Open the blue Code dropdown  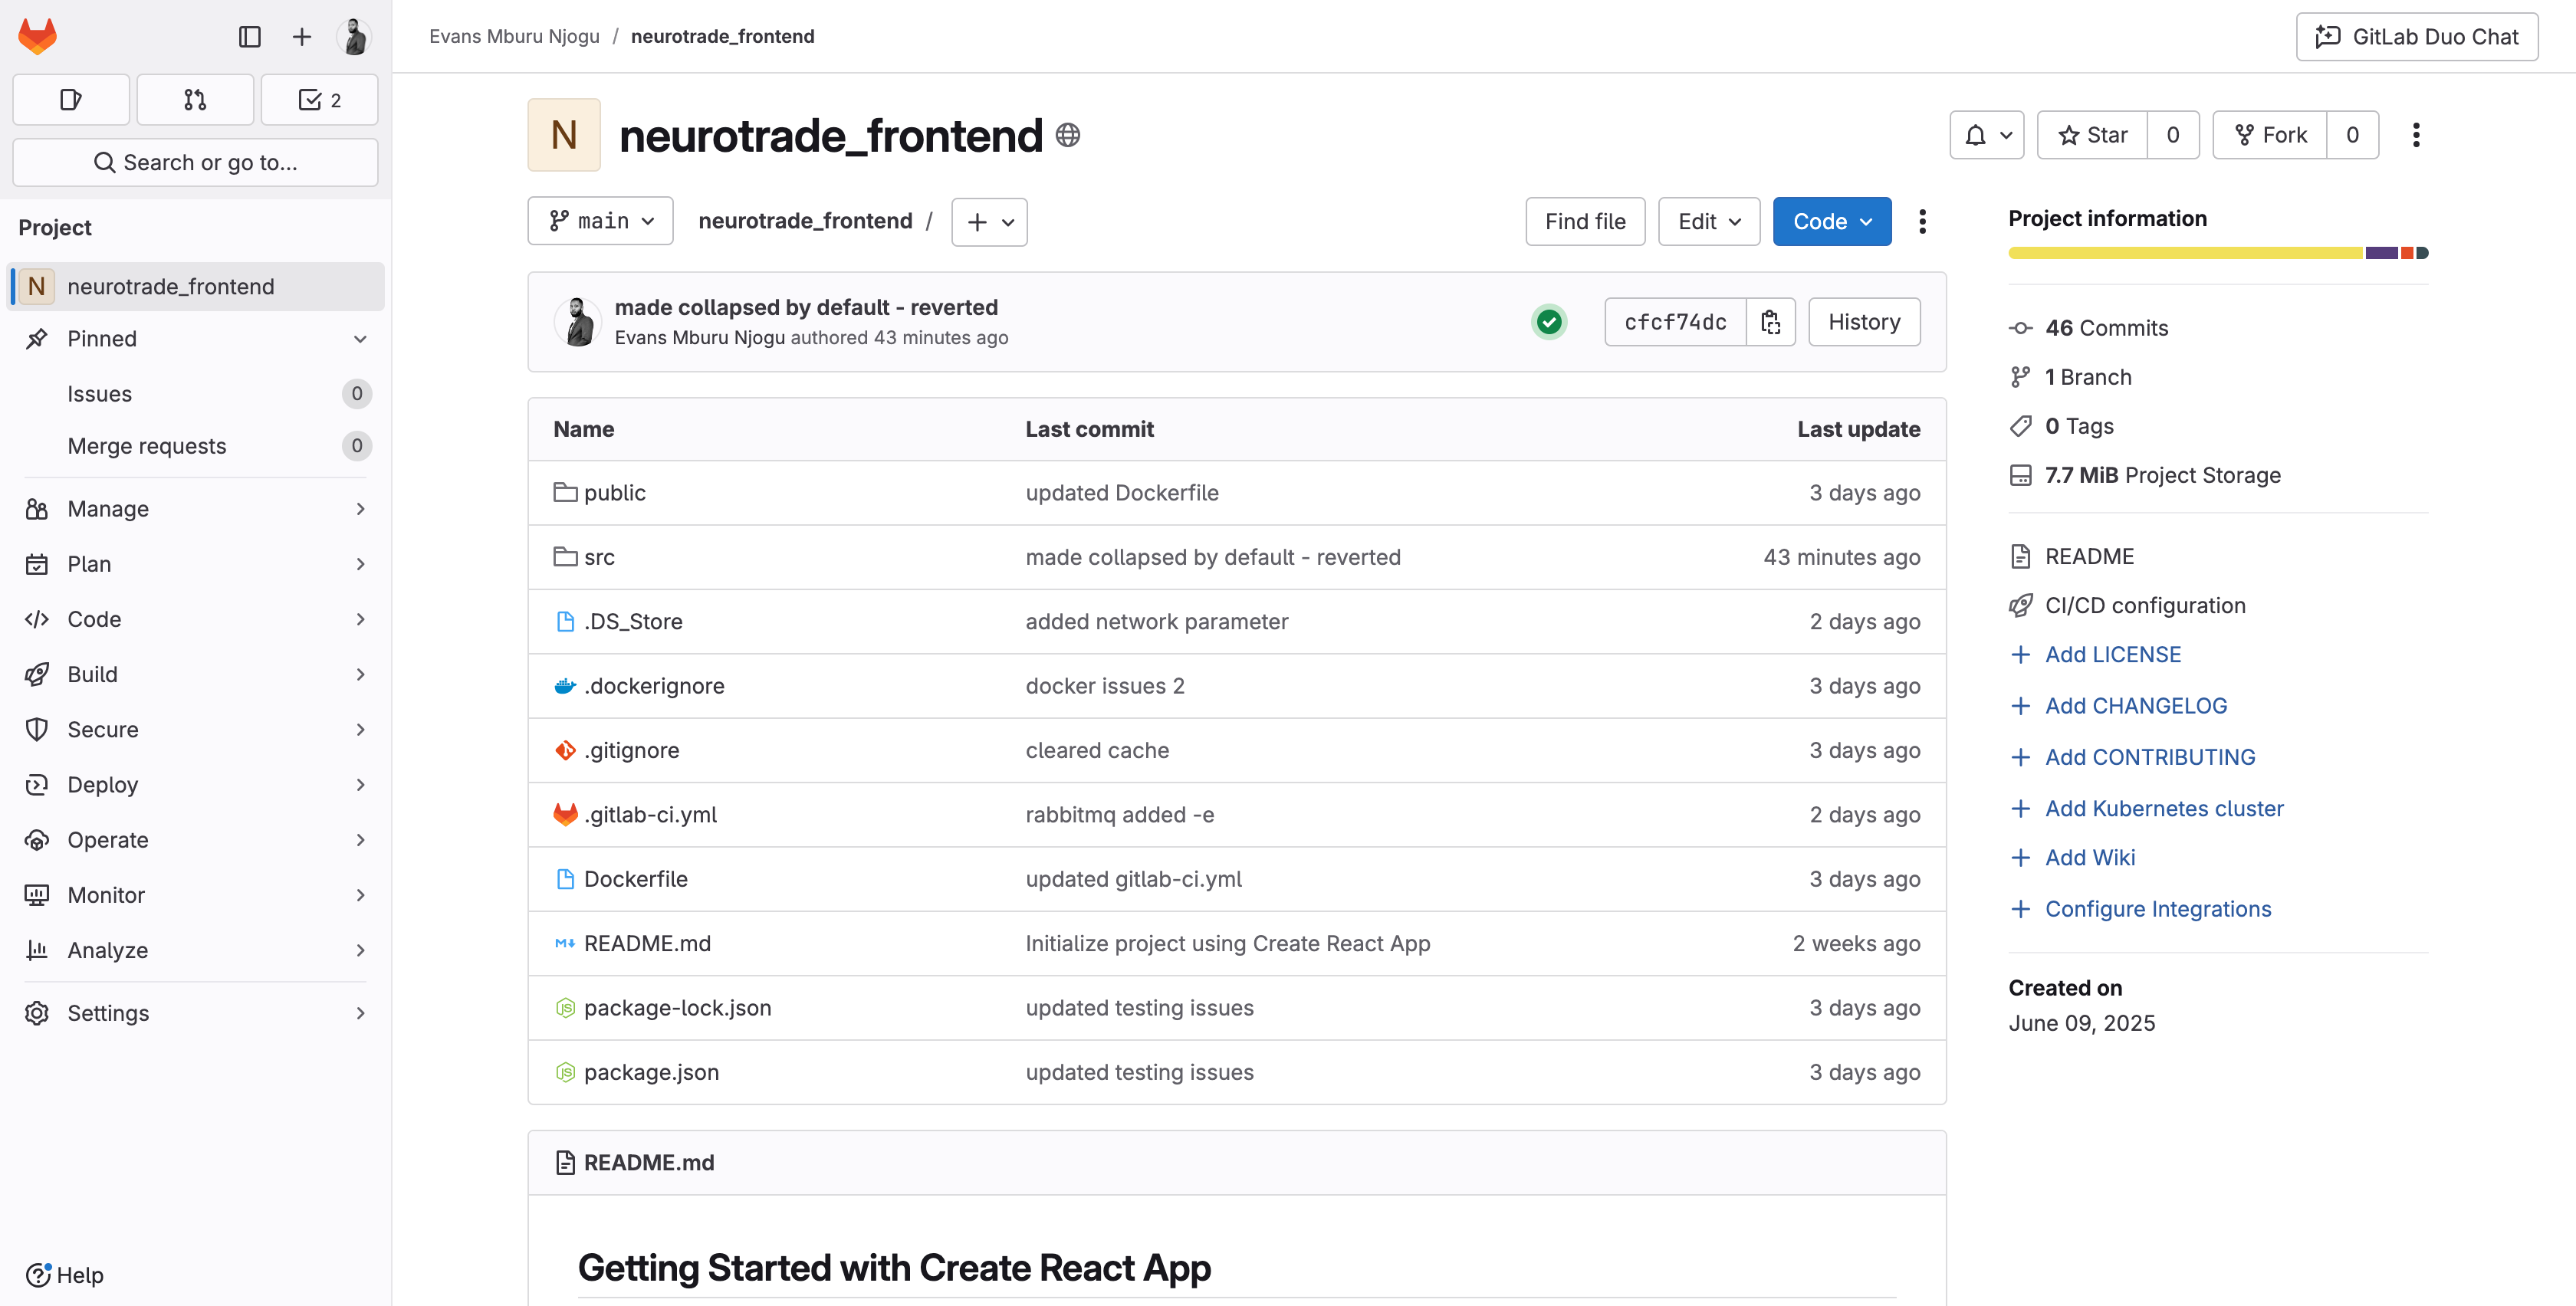point(1831,221)
